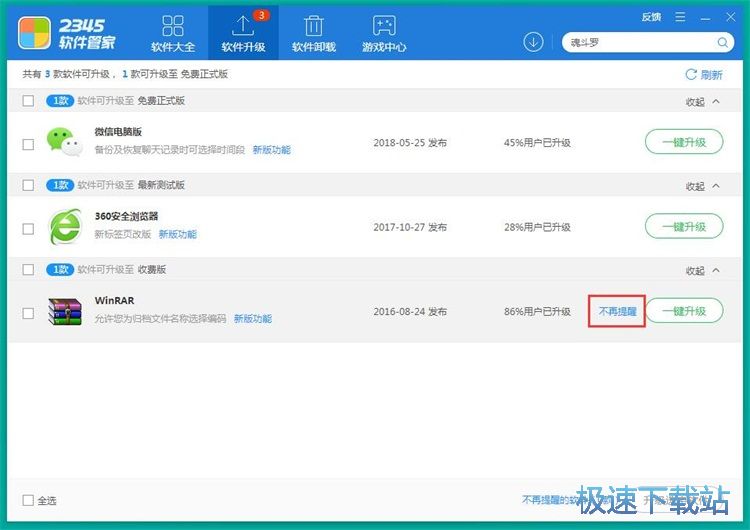Viewport: 750px width, 530px height.
Task: Tick the 全选 select-all checkbox
Action: (x=28, y=500)
